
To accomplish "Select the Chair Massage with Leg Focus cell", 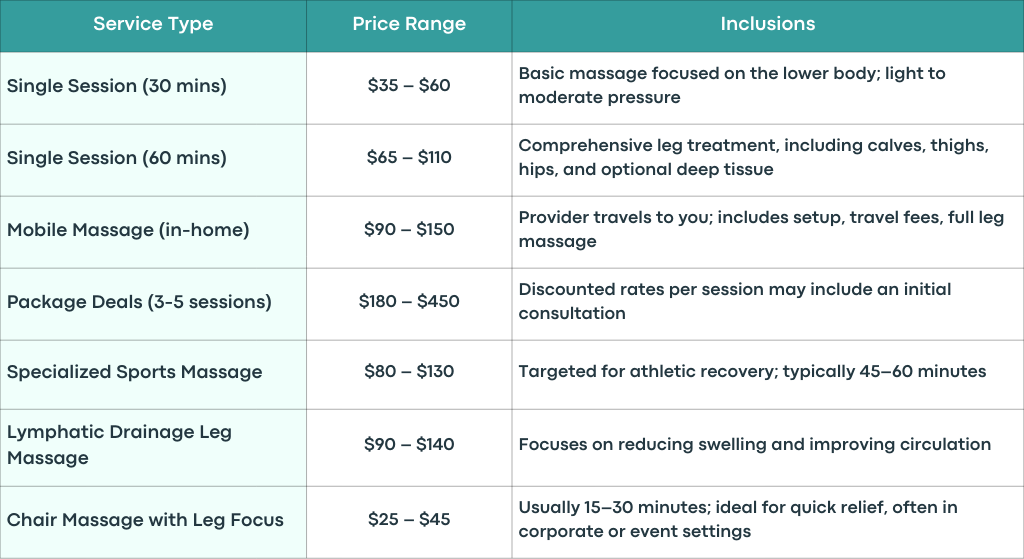I will click(153, 522).
